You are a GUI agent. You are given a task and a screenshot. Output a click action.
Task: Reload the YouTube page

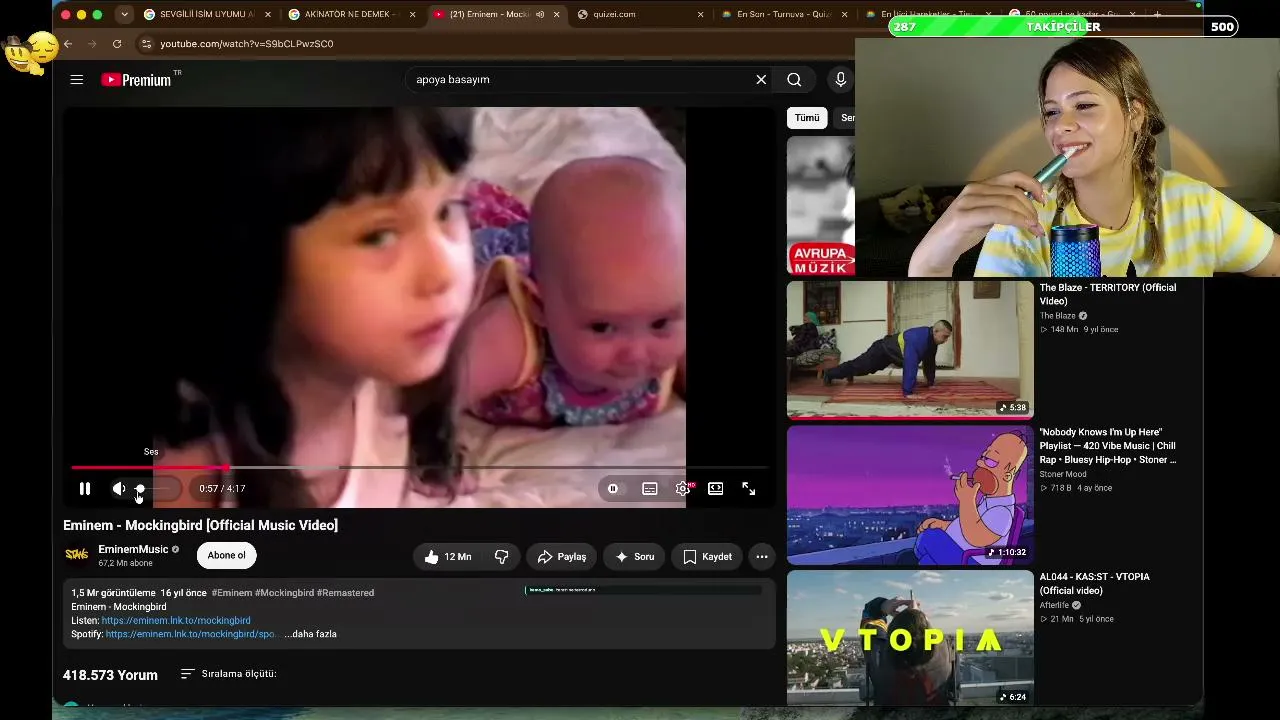(x=117, y=44)
